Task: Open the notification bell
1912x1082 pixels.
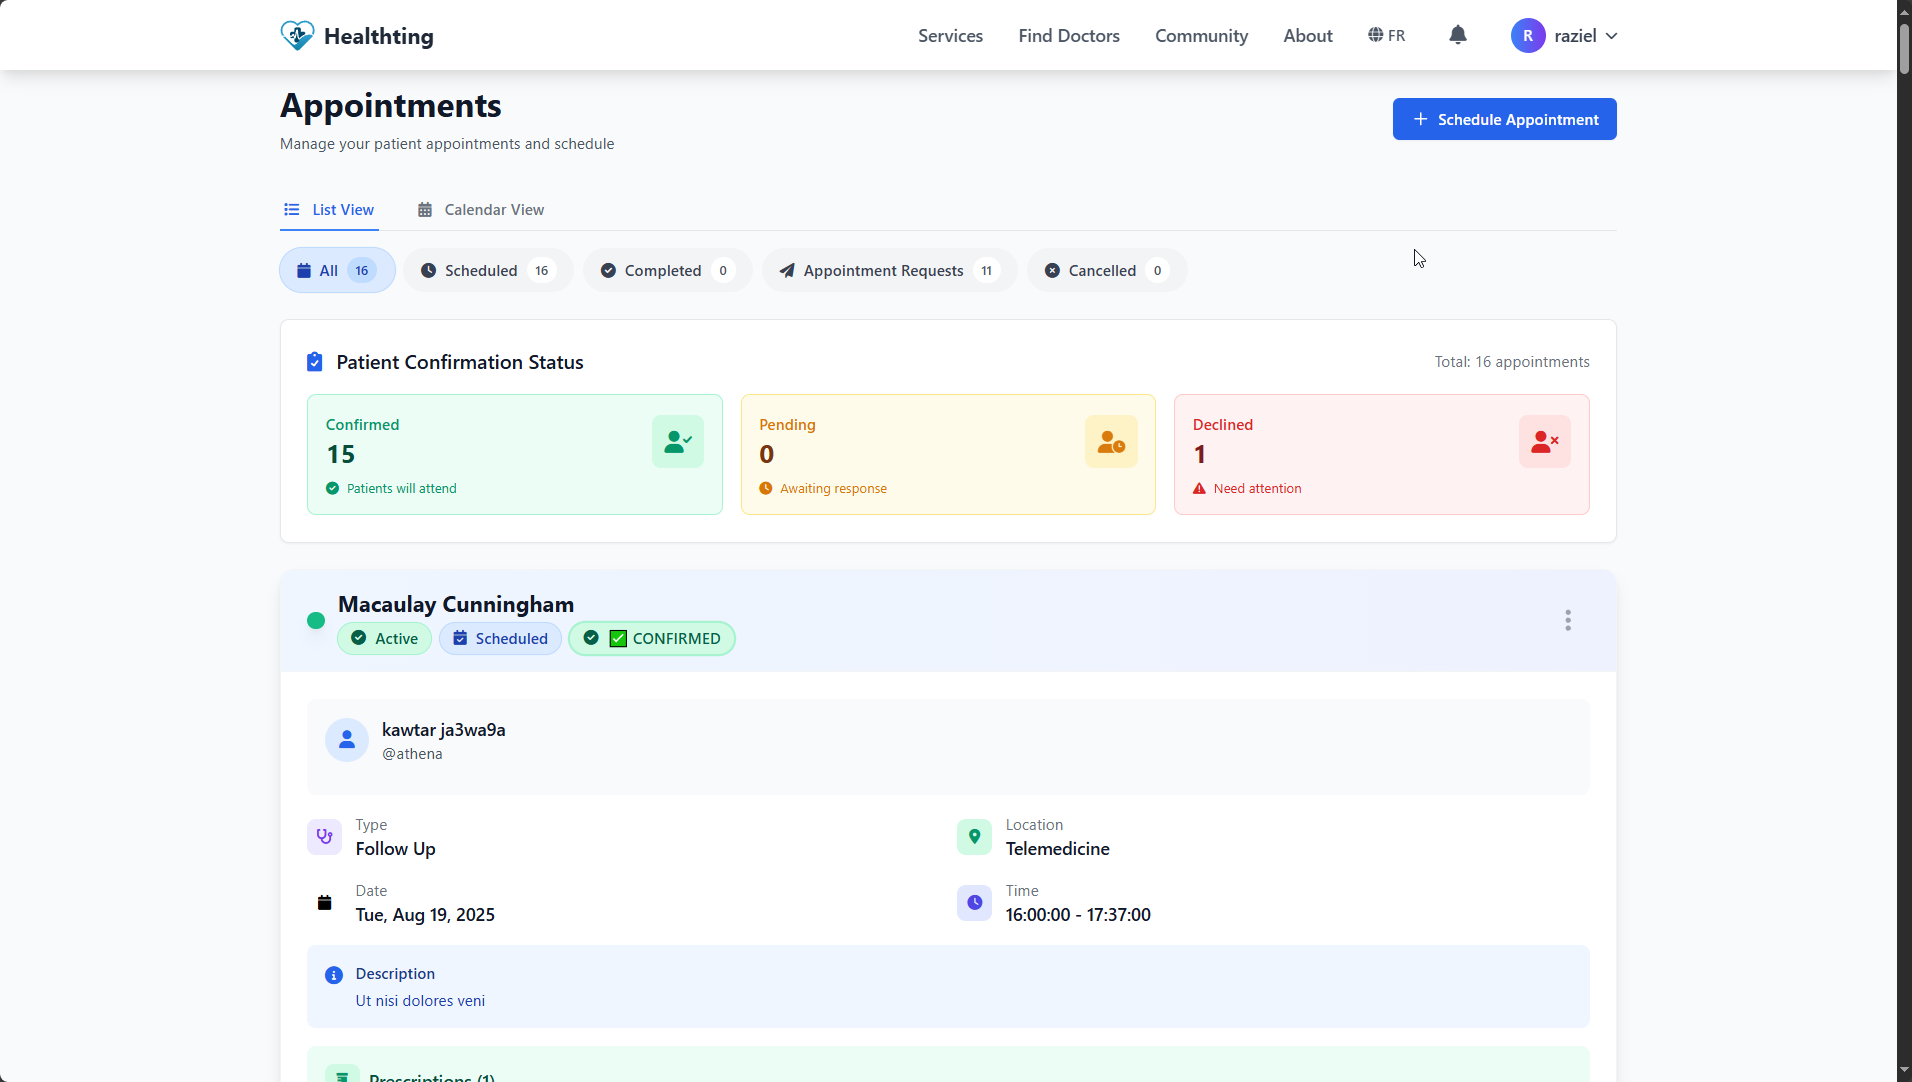Action: click(1457, 35)
